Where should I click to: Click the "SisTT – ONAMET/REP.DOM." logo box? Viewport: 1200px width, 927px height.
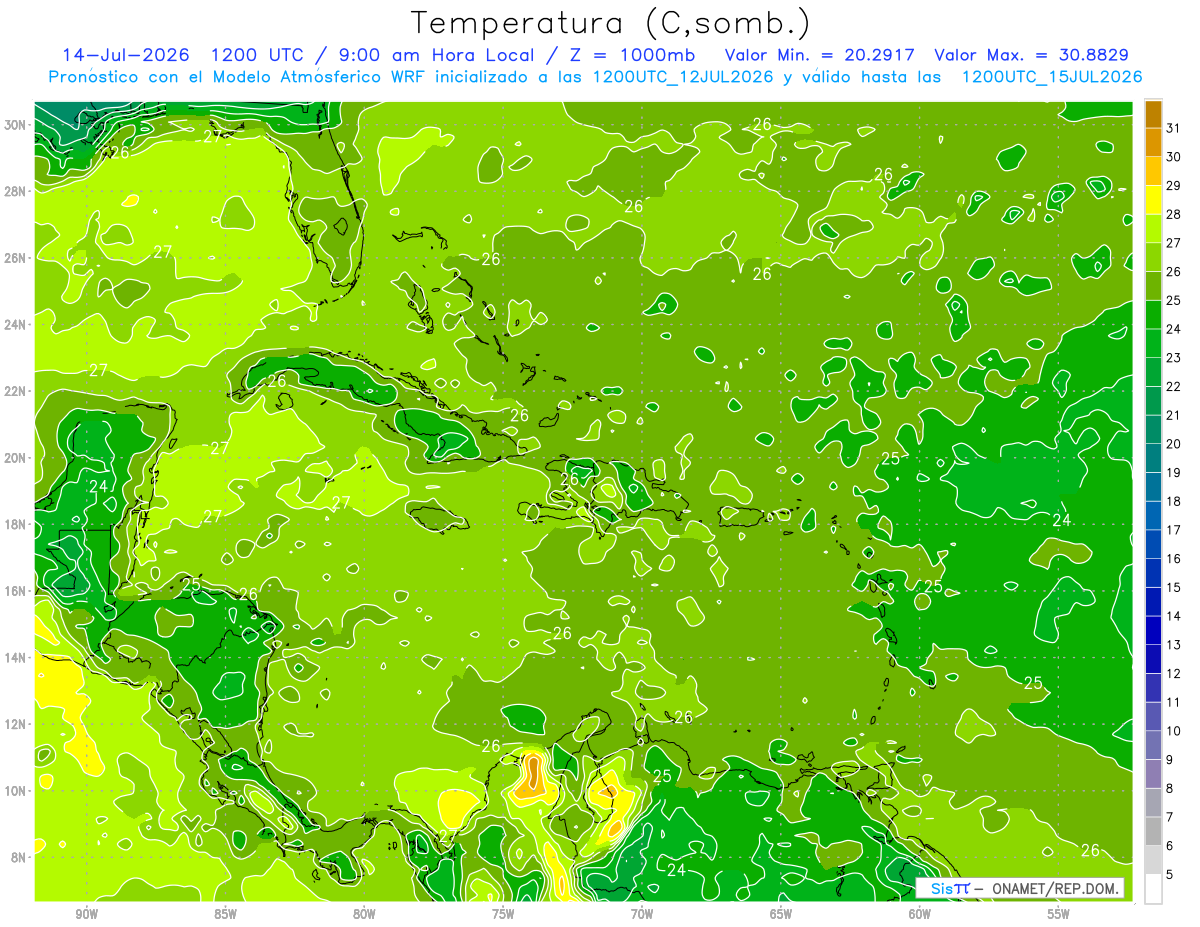point(1020,888)
